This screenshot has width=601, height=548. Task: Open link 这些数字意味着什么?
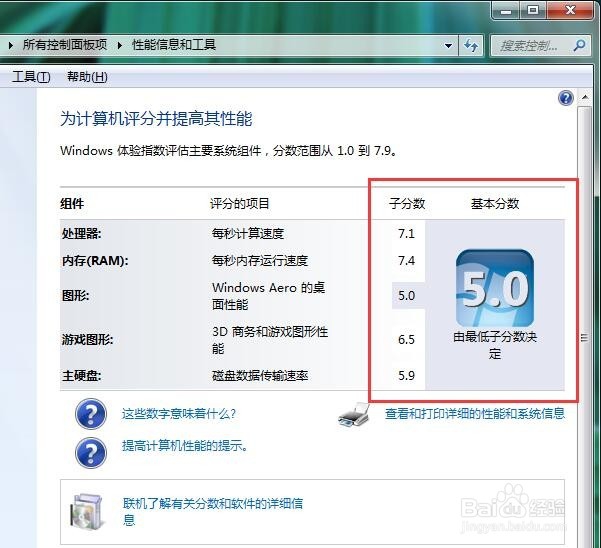click(179, 414)
